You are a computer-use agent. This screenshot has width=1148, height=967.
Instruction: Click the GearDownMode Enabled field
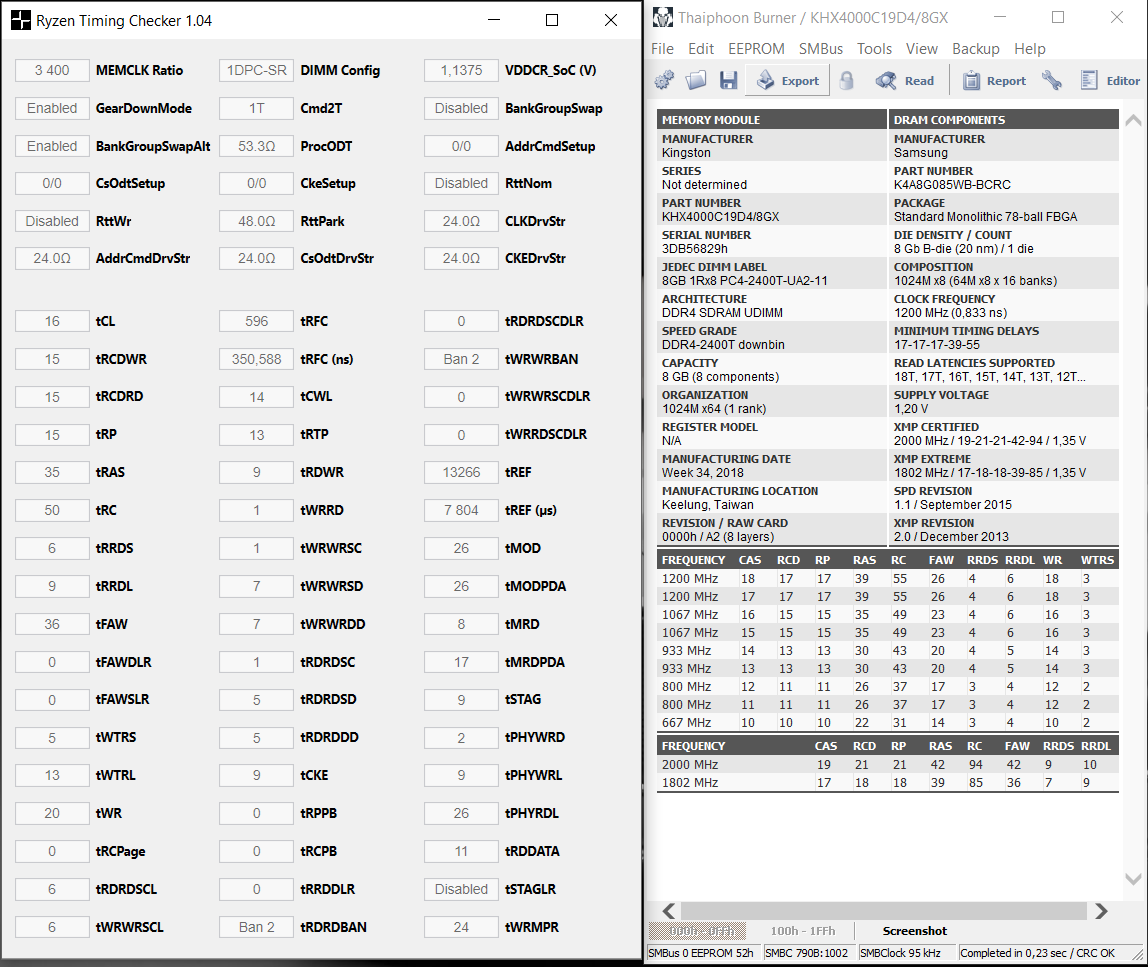(52, 108)
